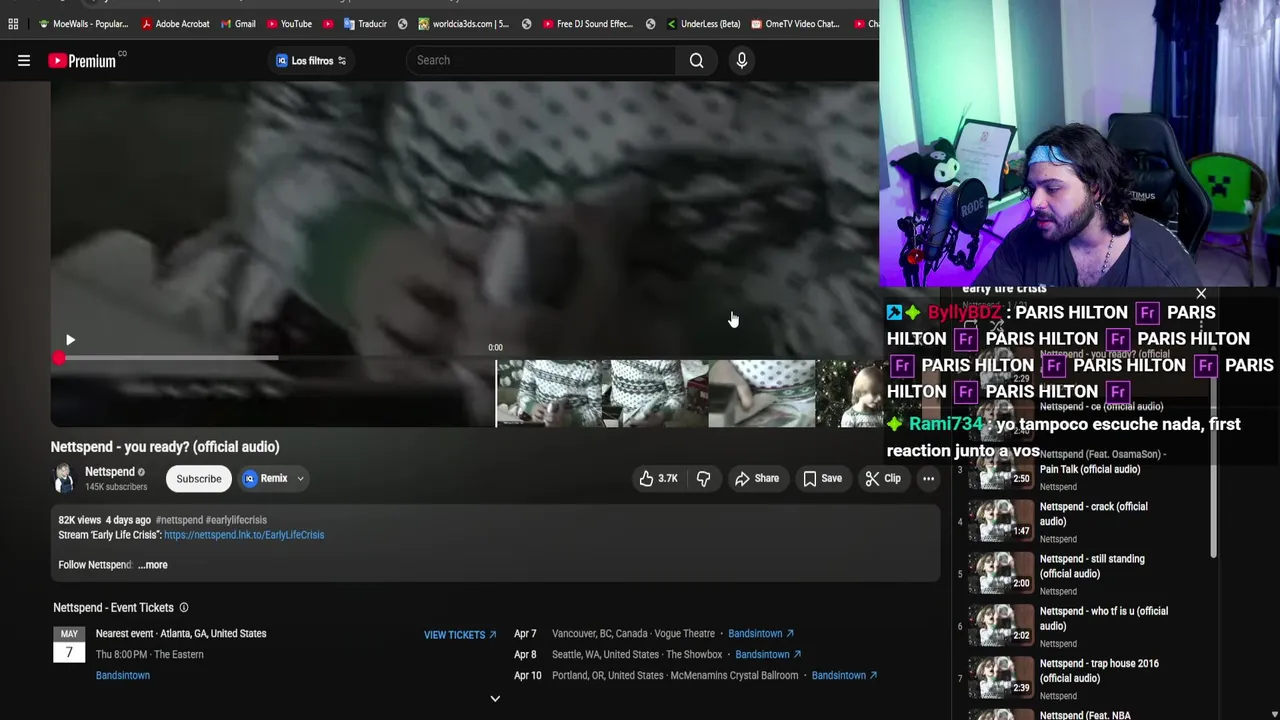This screenshot has height=720, width=1280.
Task: Expand the Remix dropdown arrow
Action: click(300, 478)
